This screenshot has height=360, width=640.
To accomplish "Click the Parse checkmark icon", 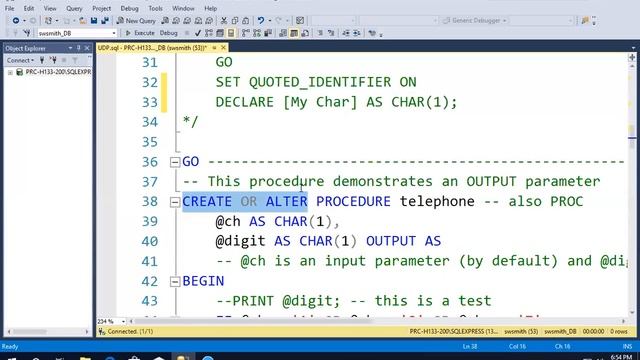I will click(x=198, y=33).
